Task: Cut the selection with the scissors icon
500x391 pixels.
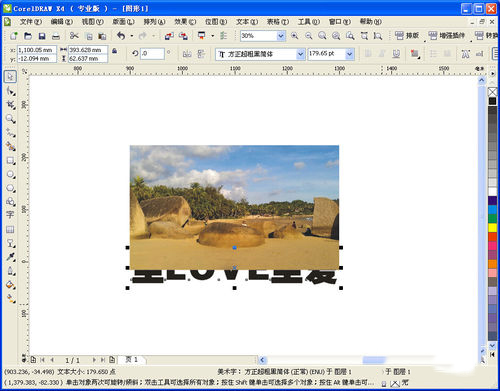Action: pos(74,36)
